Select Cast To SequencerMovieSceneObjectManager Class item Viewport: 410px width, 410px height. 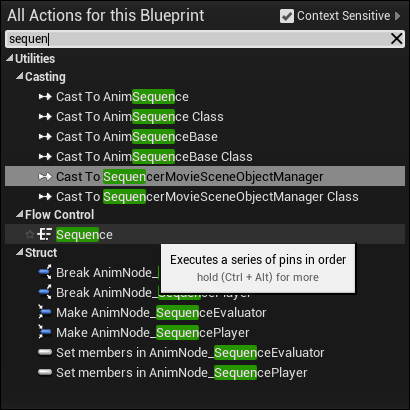(x=205, y=197)
